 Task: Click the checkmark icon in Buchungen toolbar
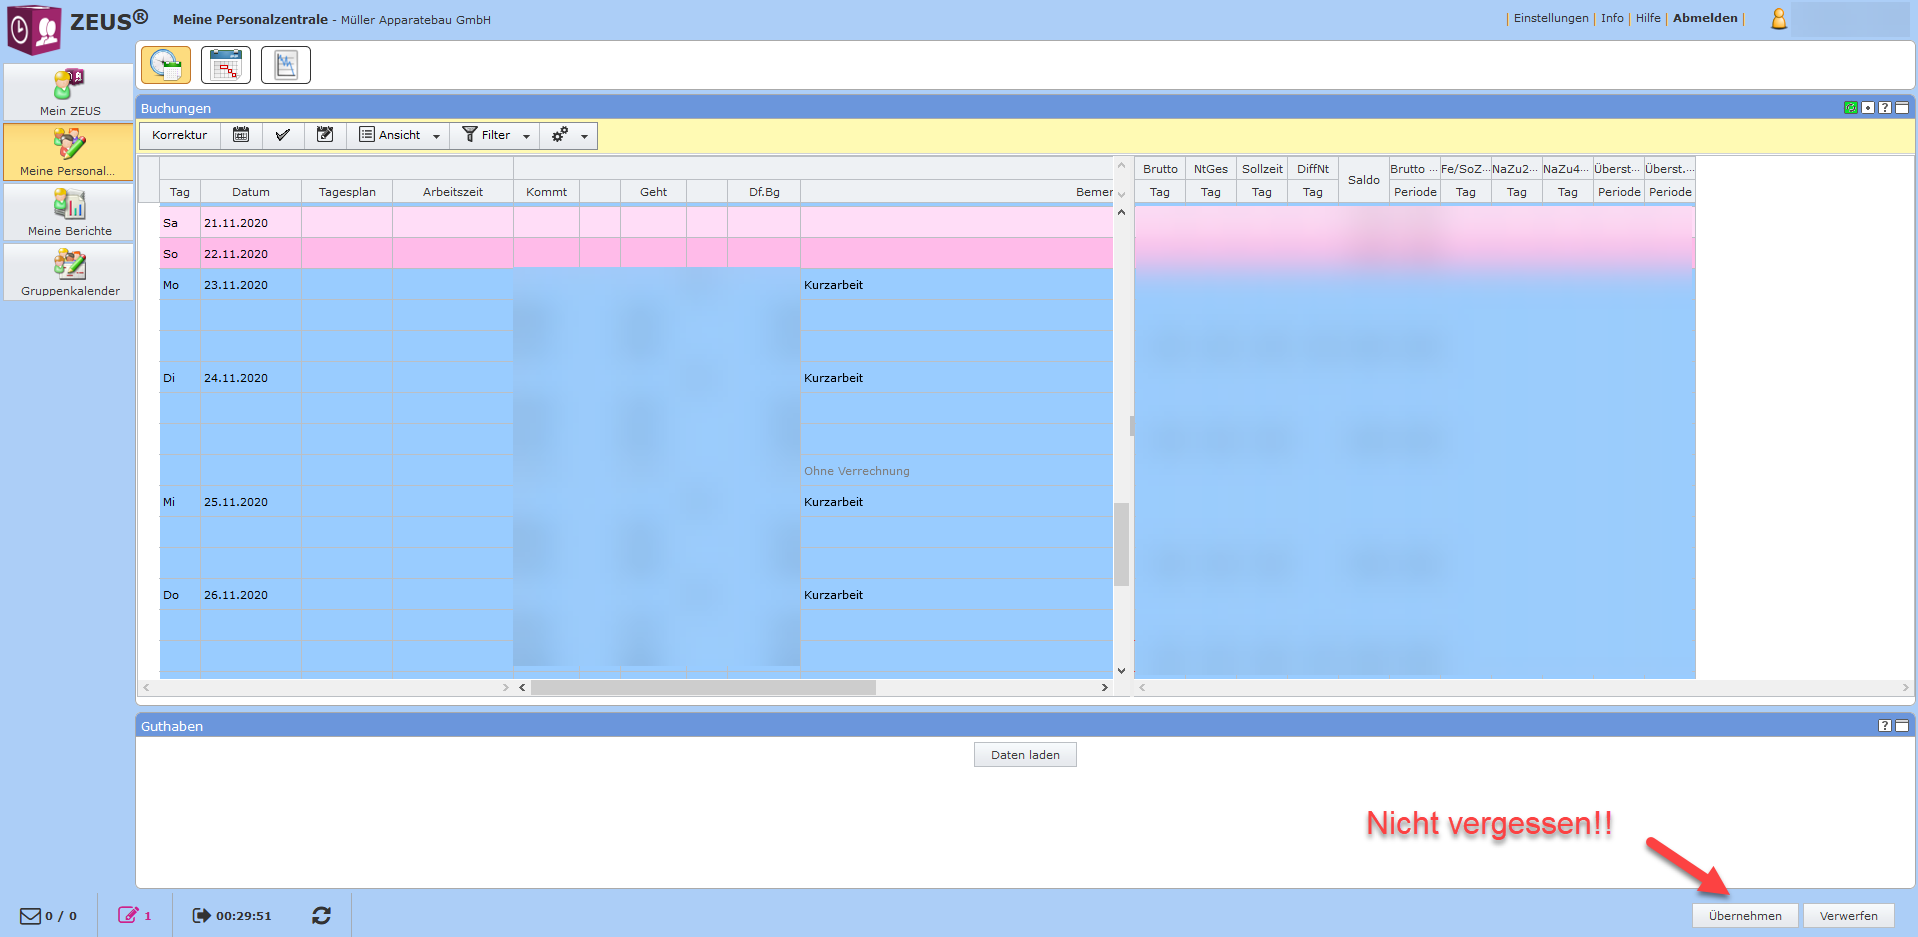point(283,135)
